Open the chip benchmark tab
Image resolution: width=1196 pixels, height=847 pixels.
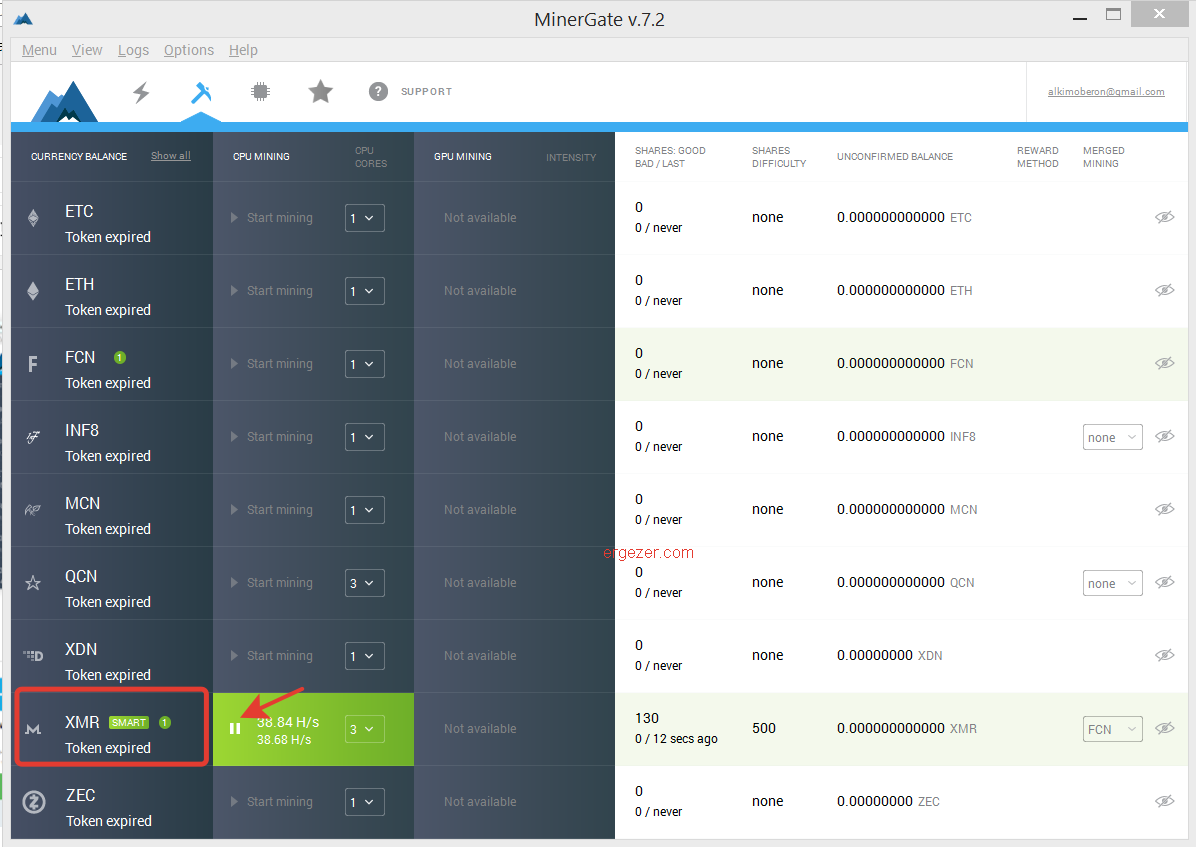click(260, 92)
